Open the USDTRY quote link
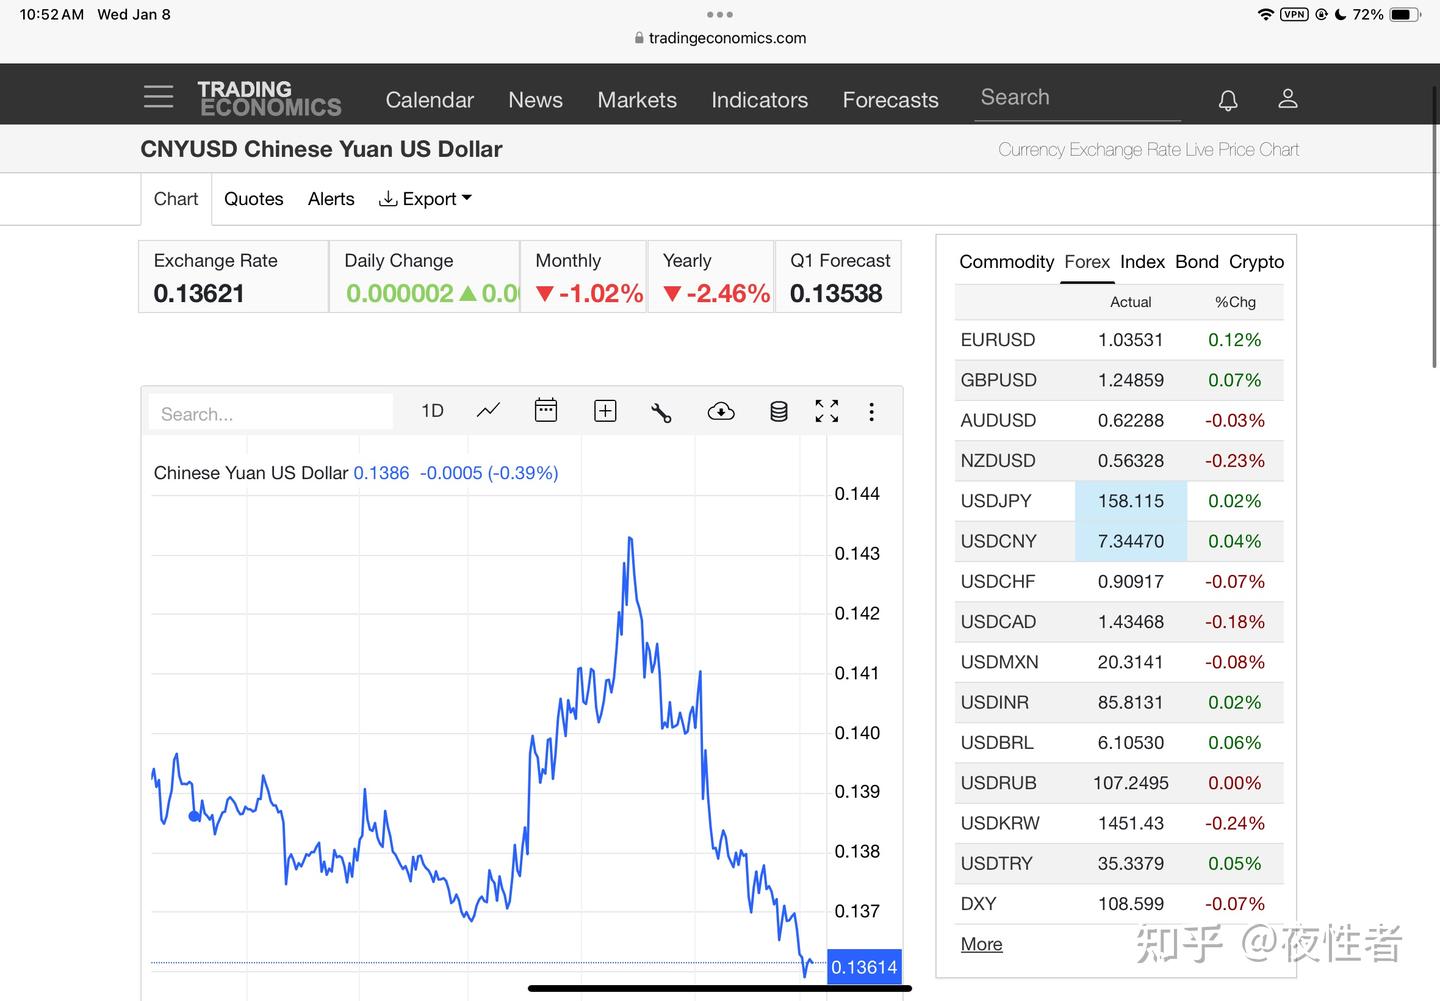 [996, 863]
